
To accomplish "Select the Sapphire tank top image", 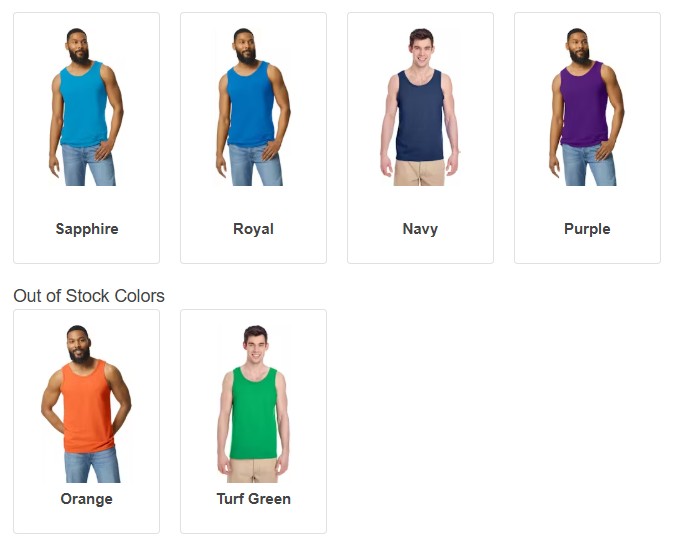I will (x=86, y=107).
